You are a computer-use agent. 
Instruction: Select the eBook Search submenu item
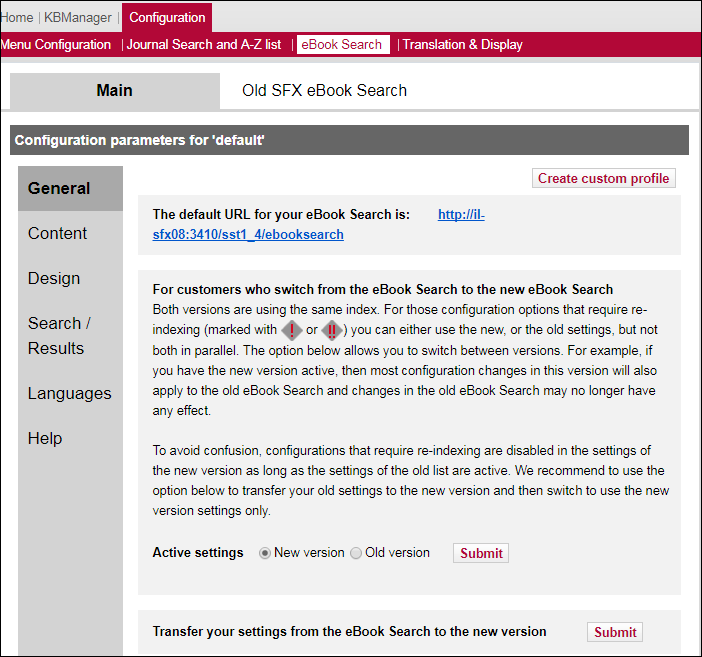343,44
